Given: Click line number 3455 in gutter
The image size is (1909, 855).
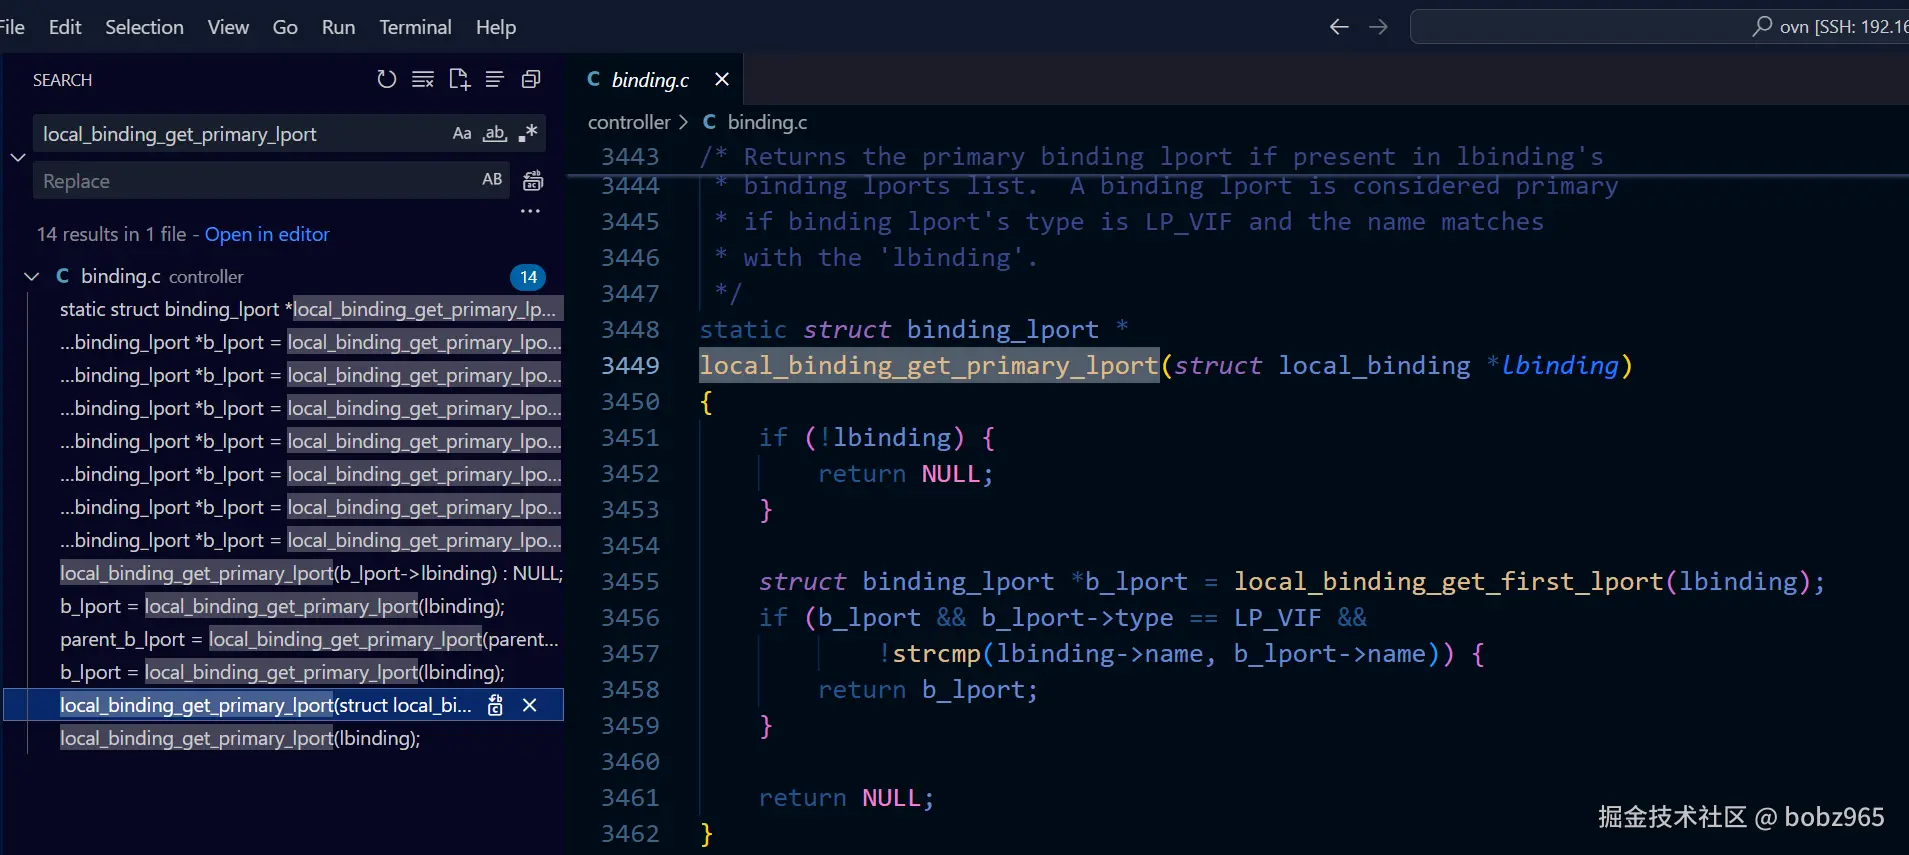Looking at the screenshot, I should coord(630,582).
